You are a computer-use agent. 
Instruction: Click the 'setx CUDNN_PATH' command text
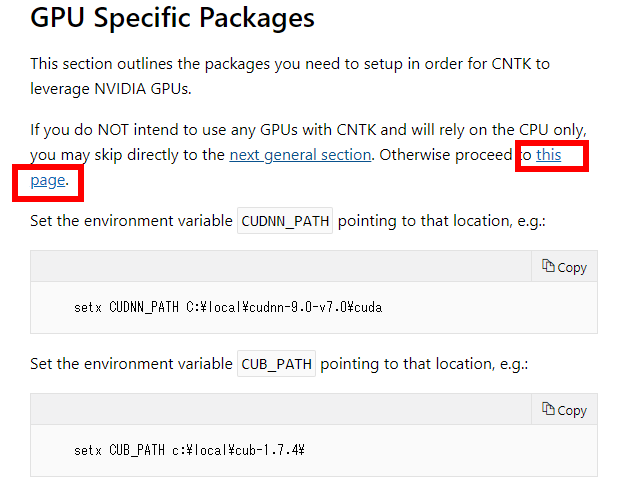[x=228, y=307]
